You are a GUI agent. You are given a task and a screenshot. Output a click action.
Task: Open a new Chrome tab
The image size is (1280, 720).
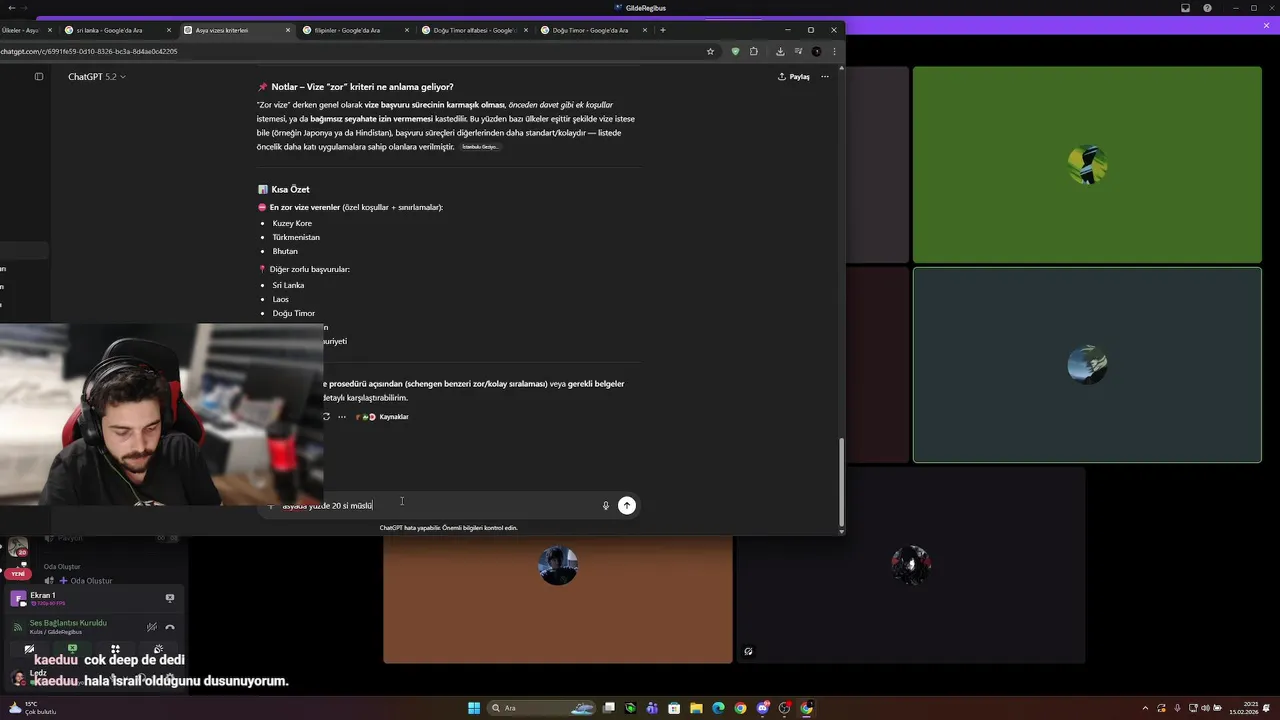pyautogui.click(x=662, y=30)
